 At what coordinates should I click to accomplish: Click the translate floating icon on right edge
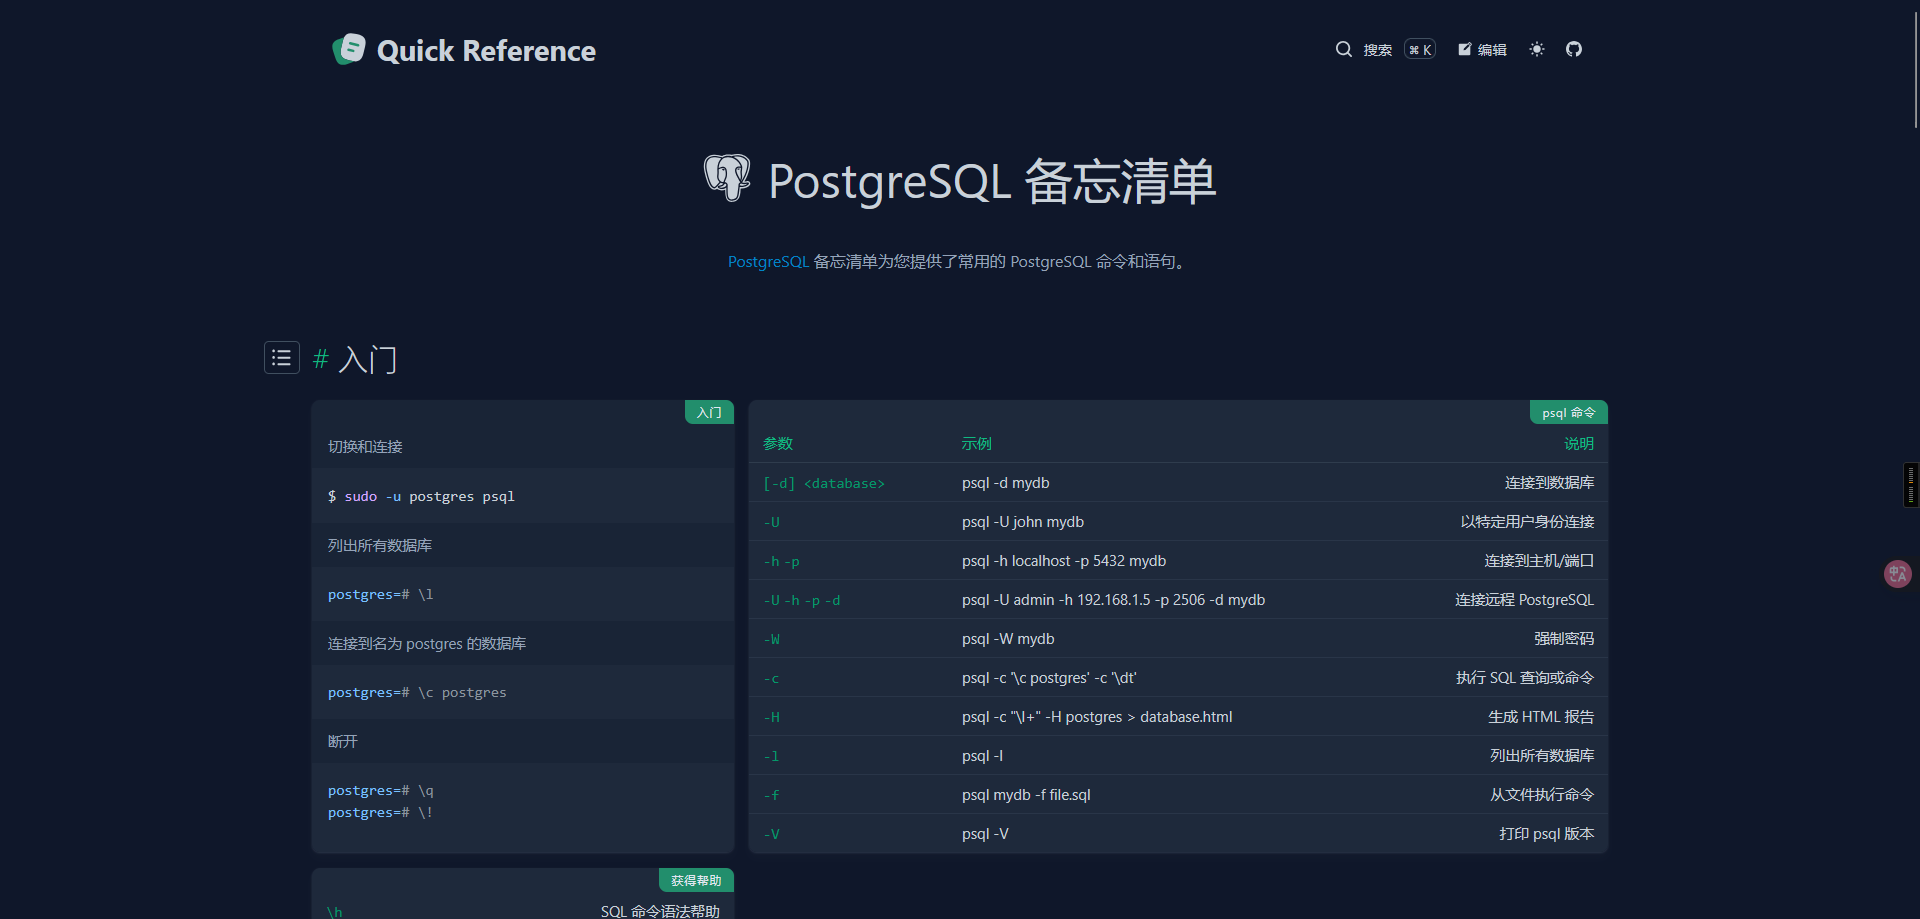pyautogui.click(x=1897, y=574)
